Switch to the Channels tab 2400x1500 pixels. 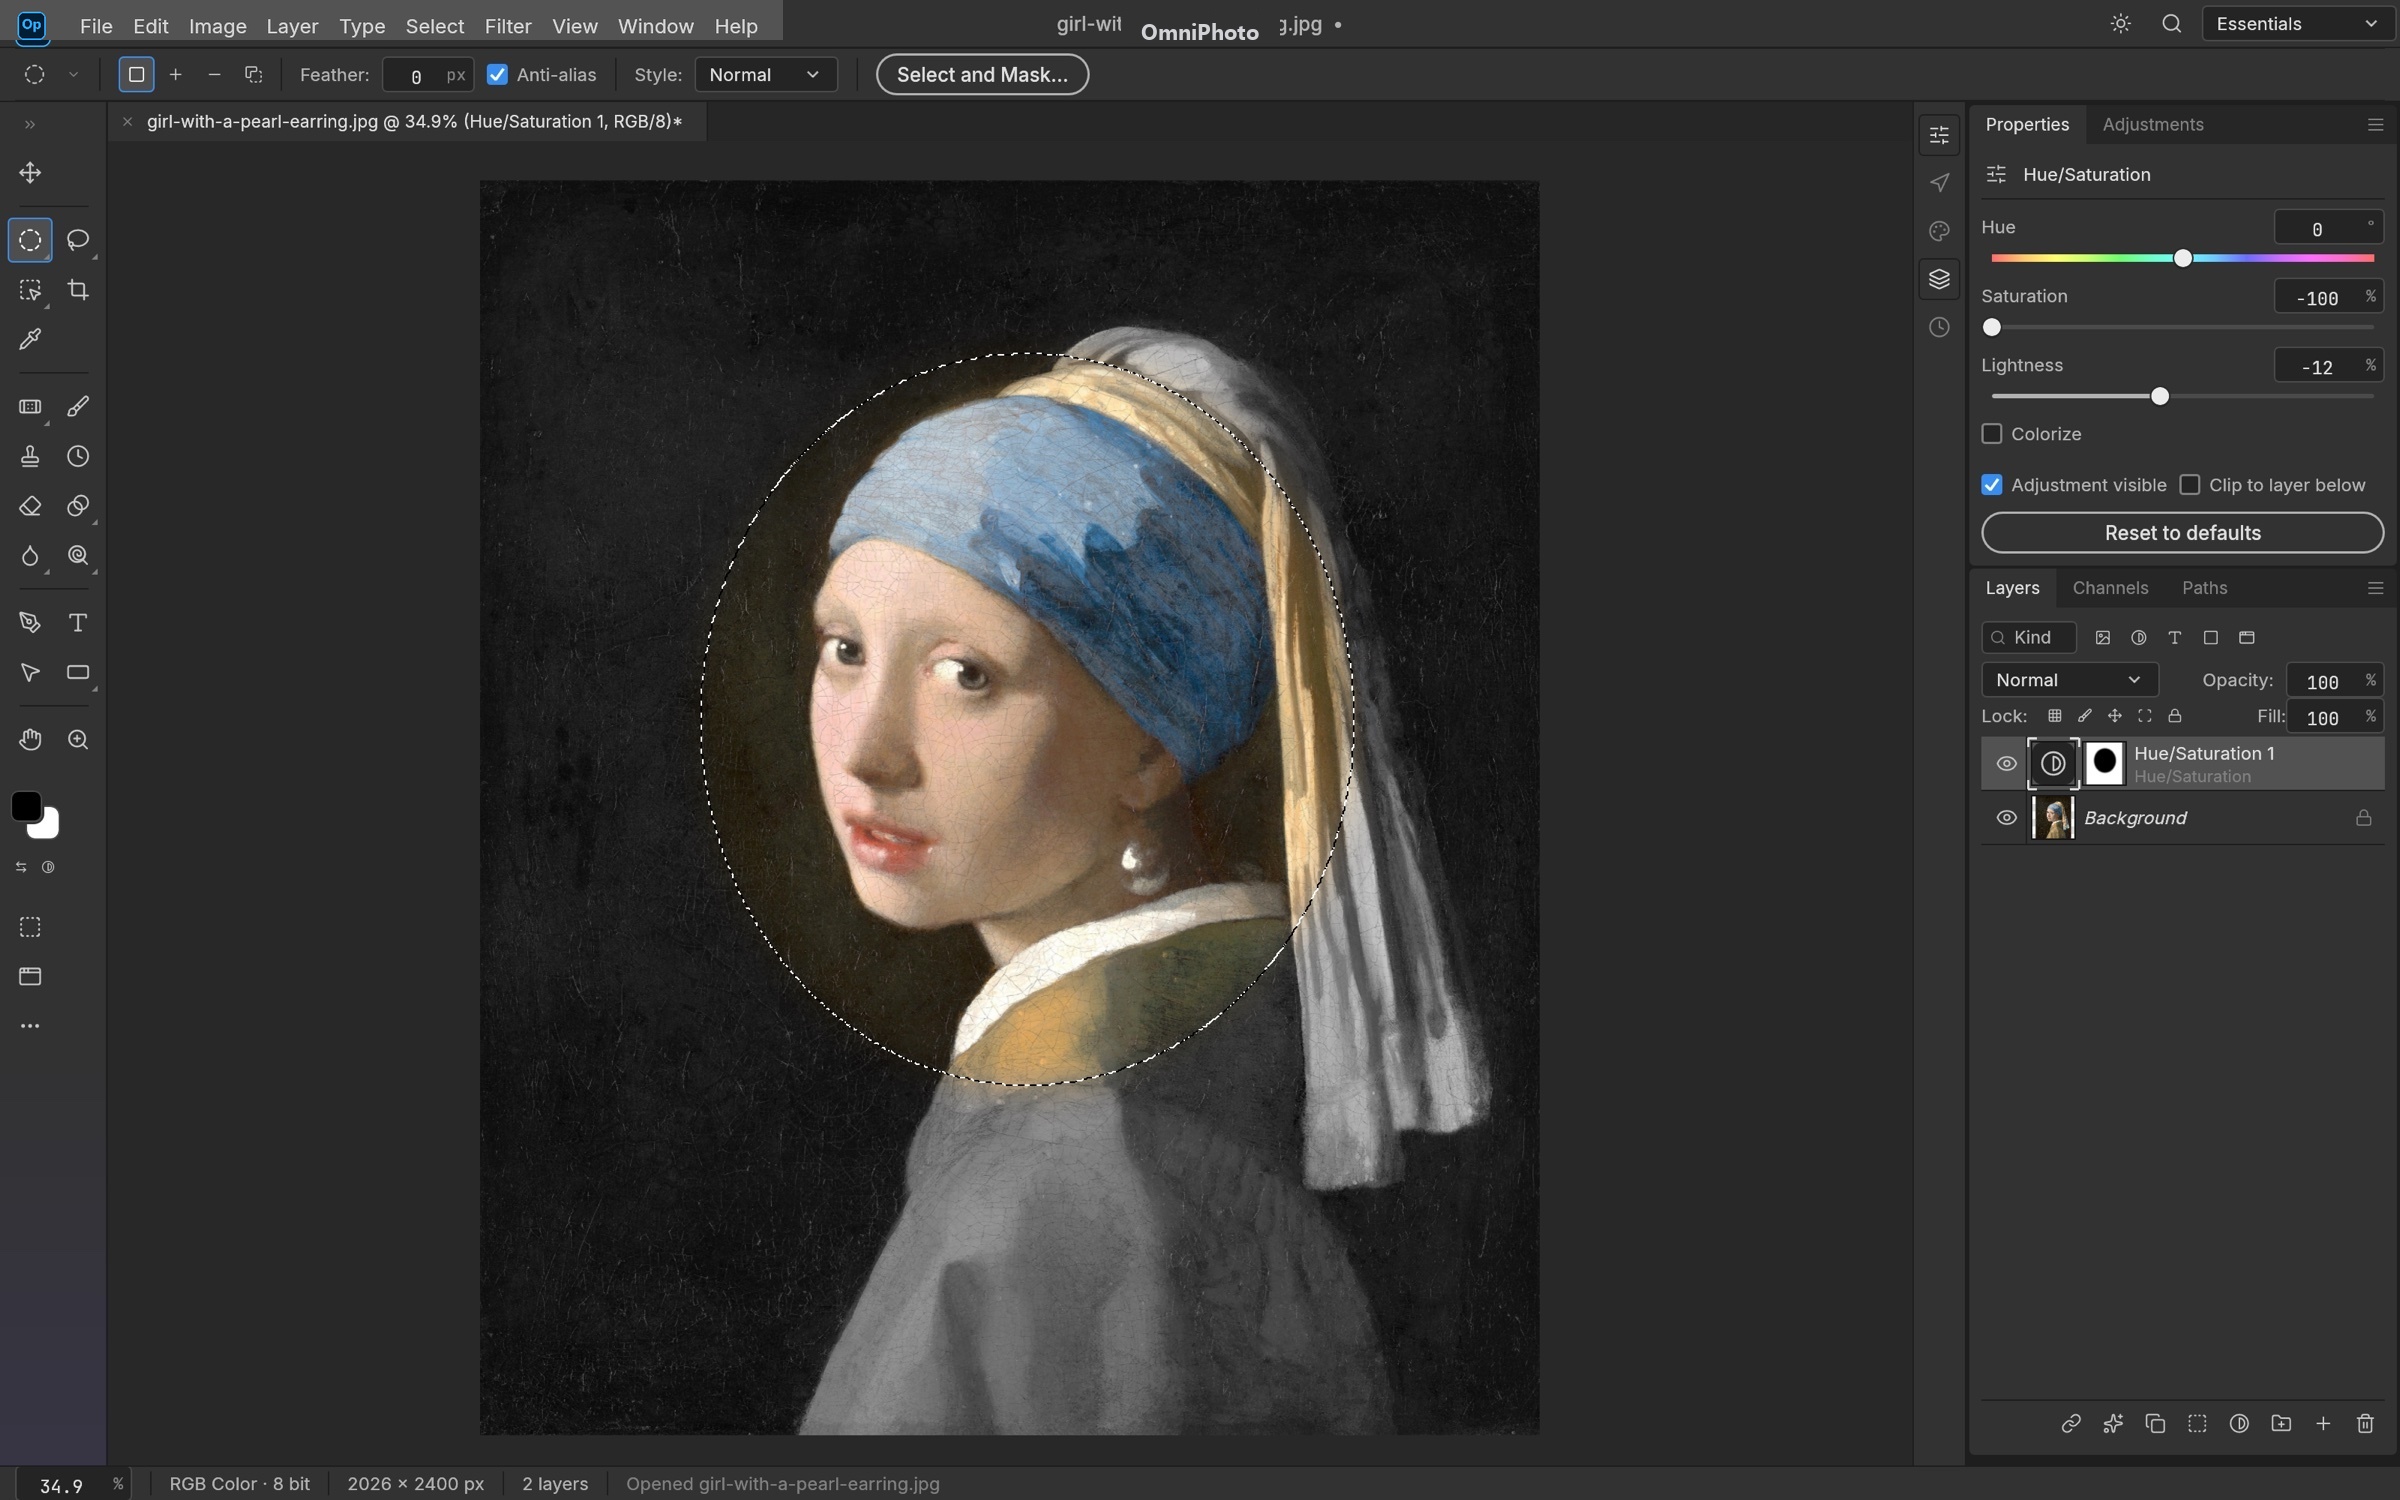2110,588
